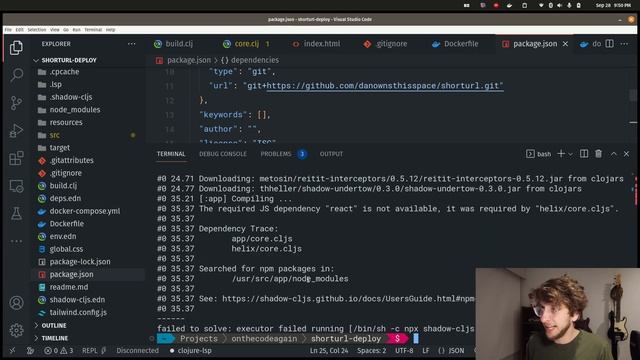
Task: Open the Remote Explorer view
Action: (x=16, y=186)
